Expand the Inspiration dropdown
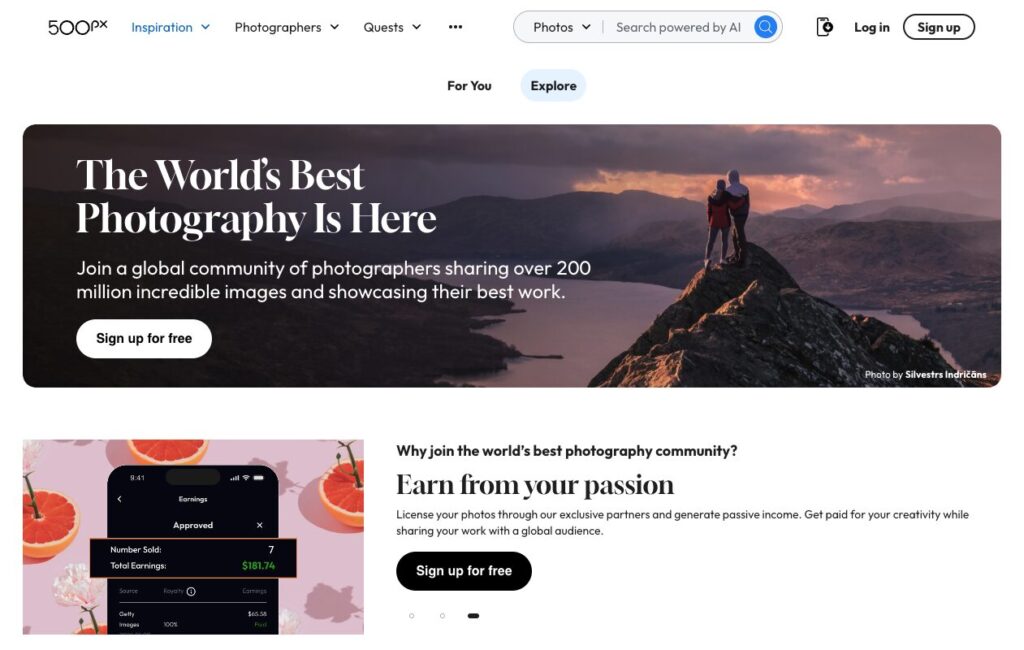 click(x=170, y=27)
